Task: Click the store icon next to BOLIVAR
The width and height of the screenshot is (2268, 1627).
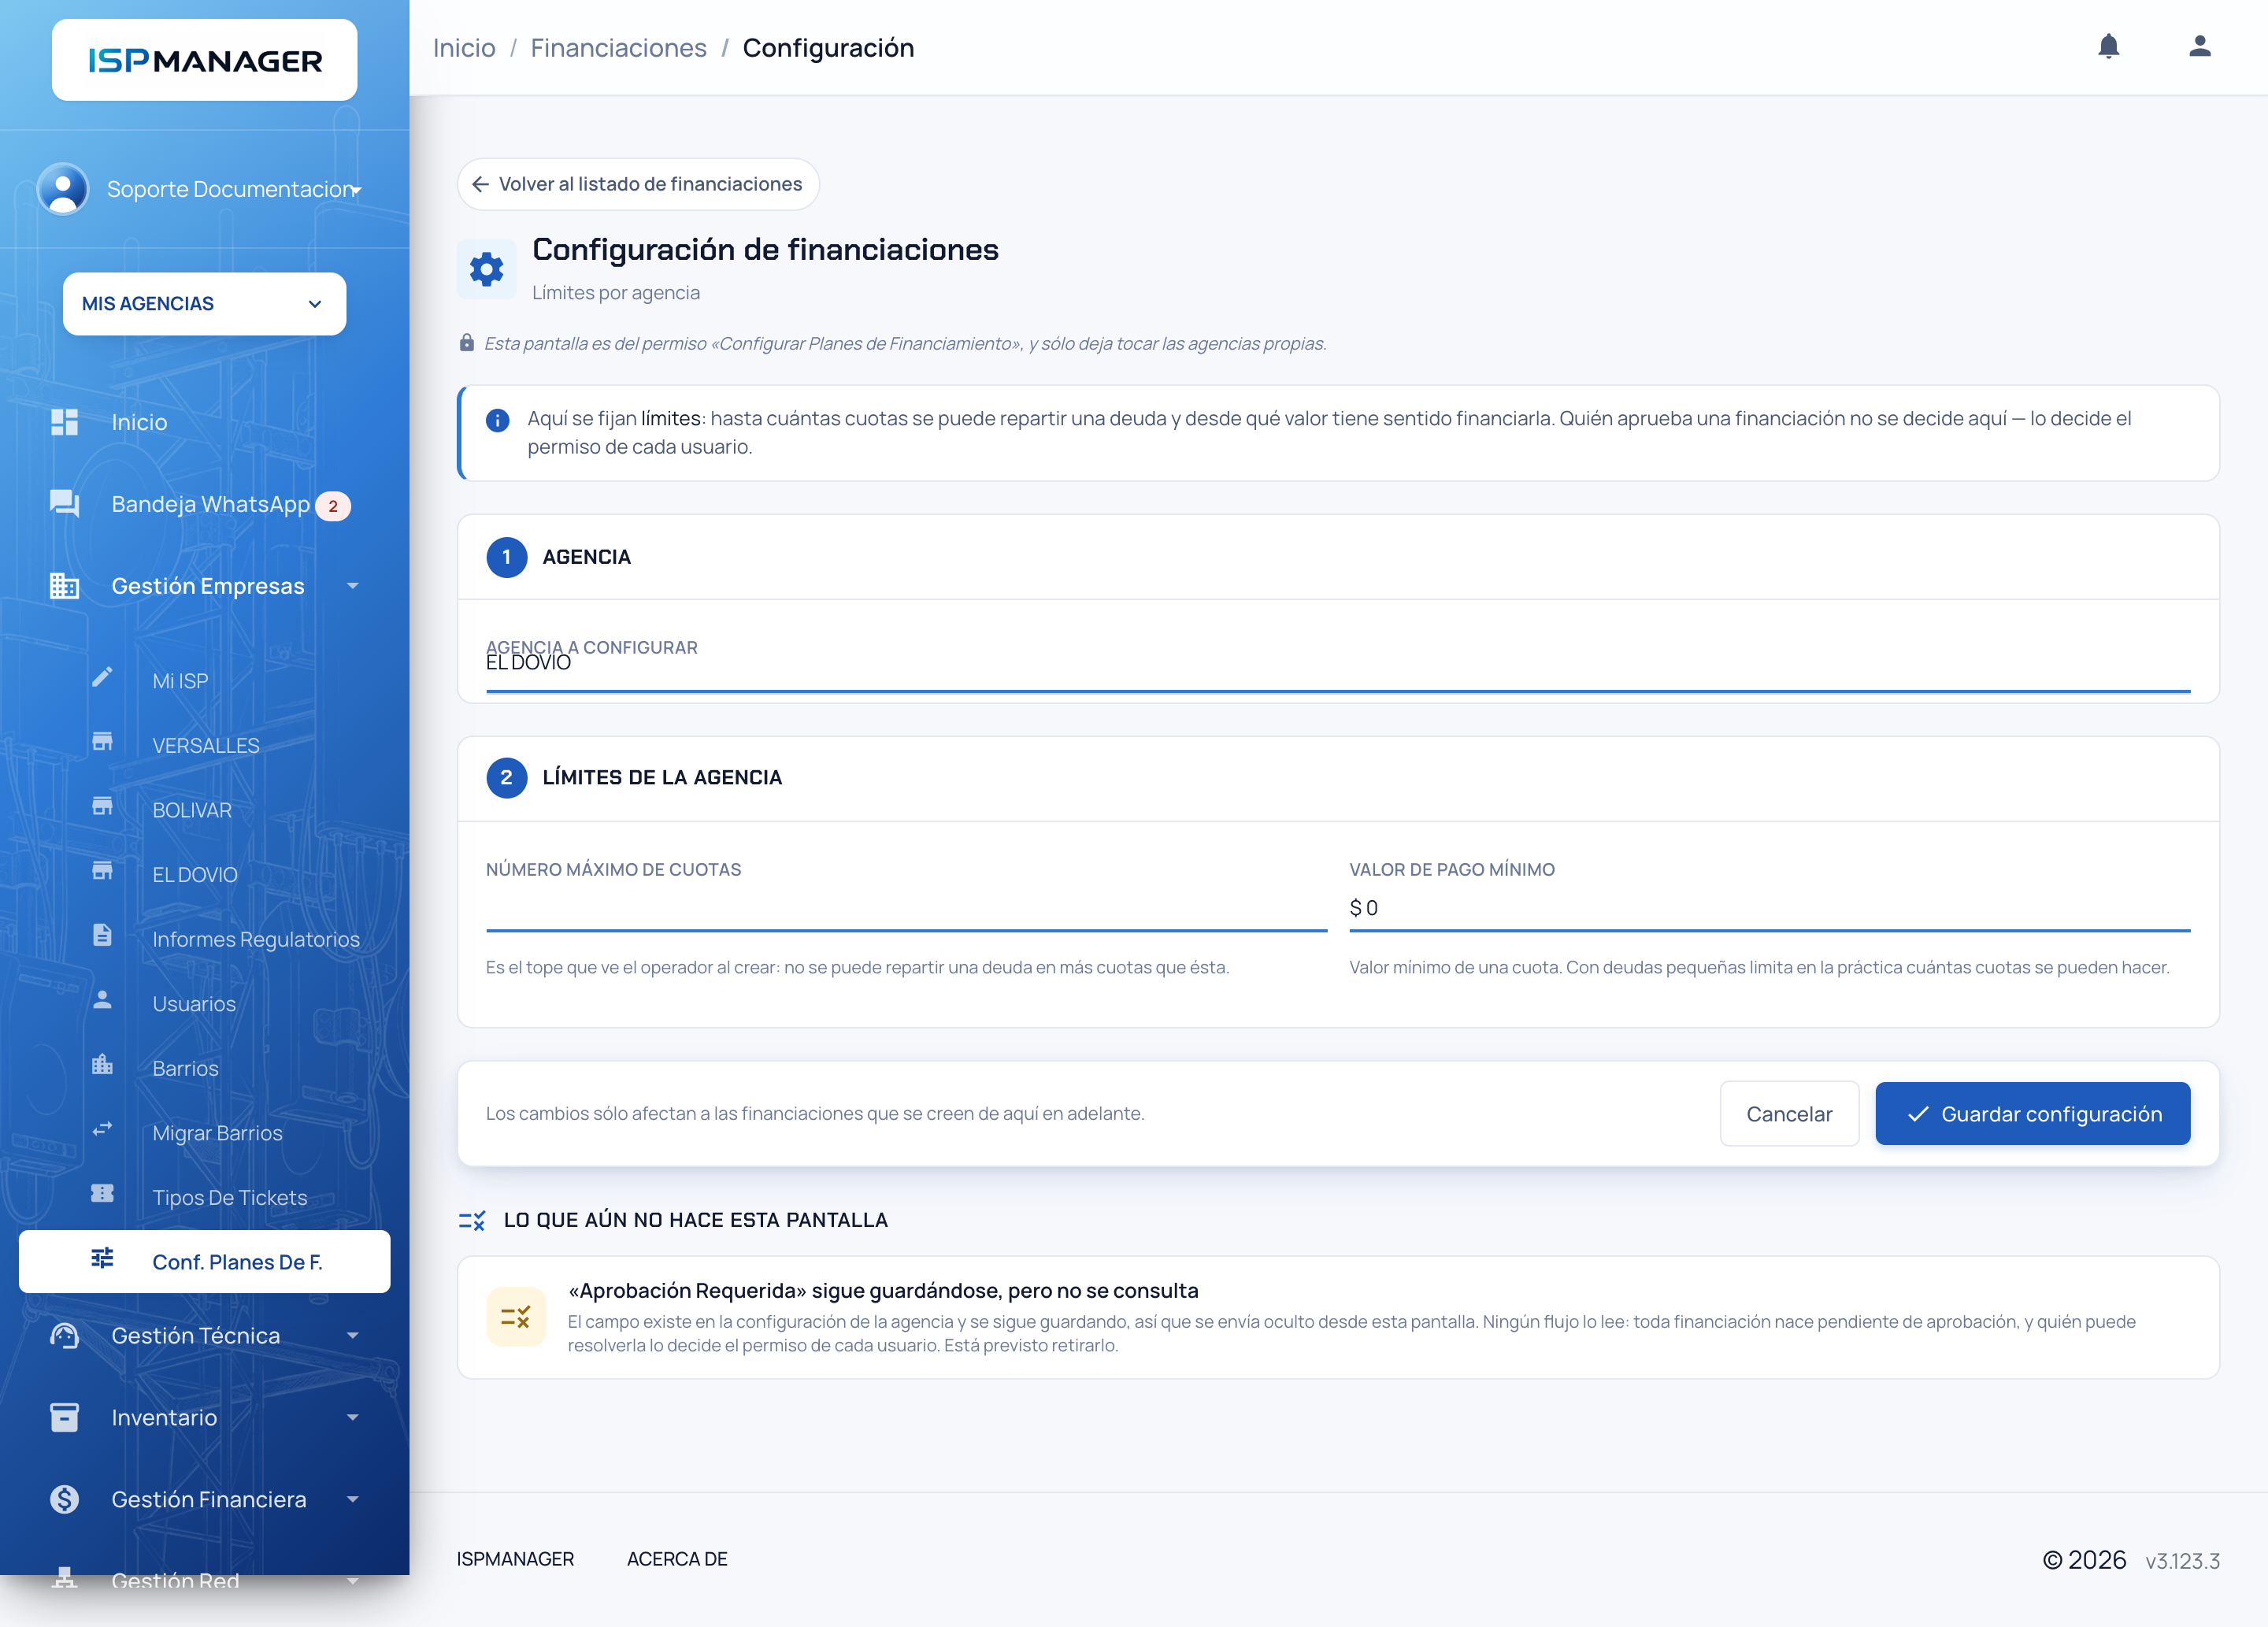Action: click(x=102, y=807)
